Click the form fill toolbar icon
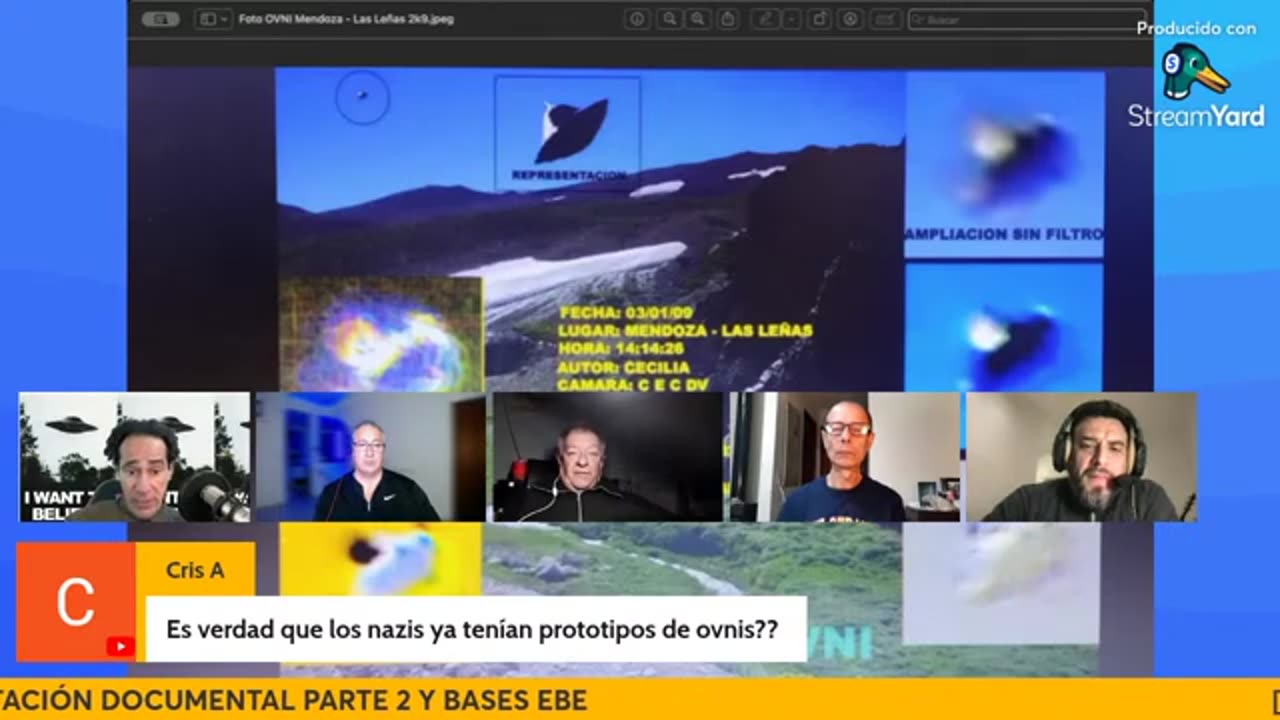The width and height of the screenshot is (1280, 720). [885, 19]
